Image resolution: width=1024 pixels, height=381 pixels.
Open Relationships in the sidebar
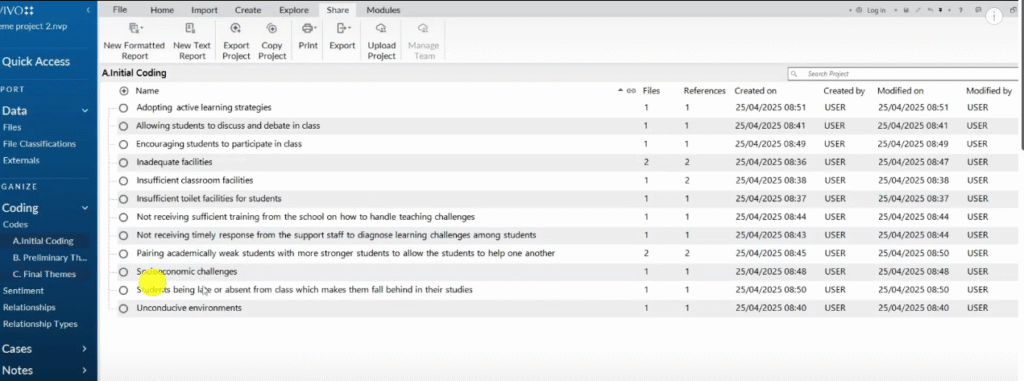coord(29,307)
